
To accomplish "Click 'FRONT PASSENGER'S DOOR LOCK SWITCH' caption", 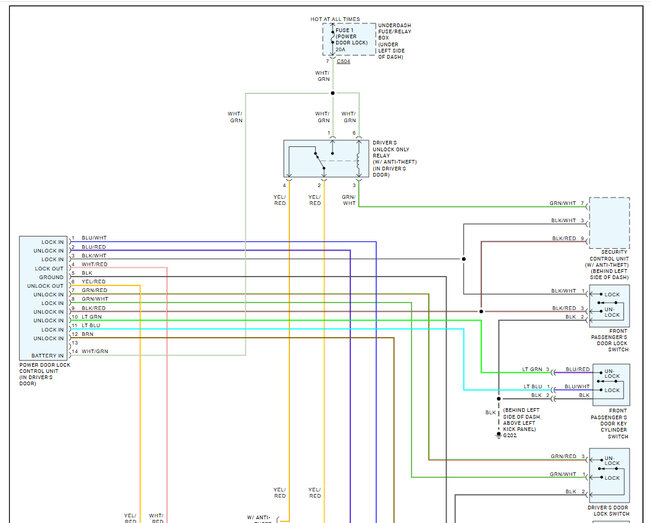I will click(x=609, y=340).
